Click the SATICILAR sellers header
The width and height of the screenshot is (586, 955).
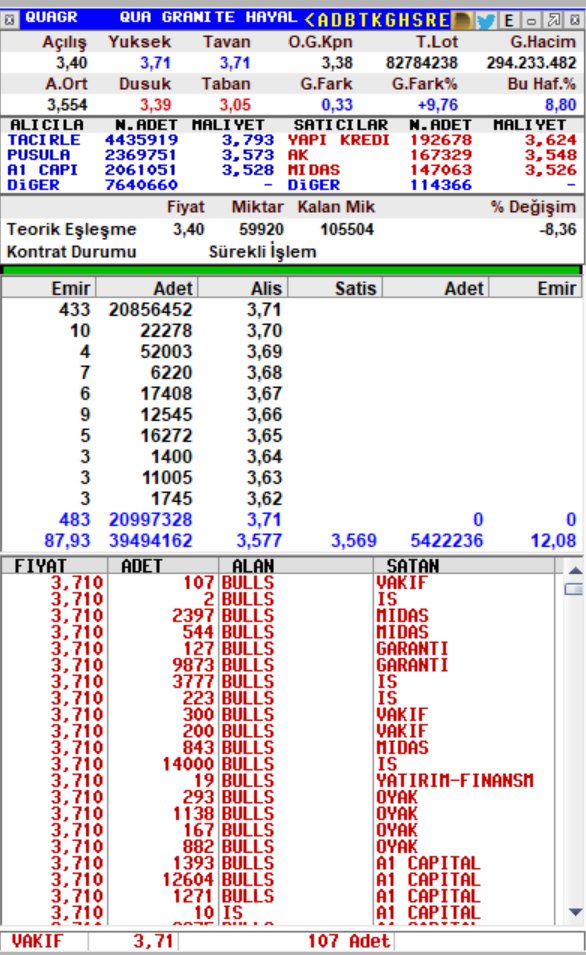(x=341, y=125)
